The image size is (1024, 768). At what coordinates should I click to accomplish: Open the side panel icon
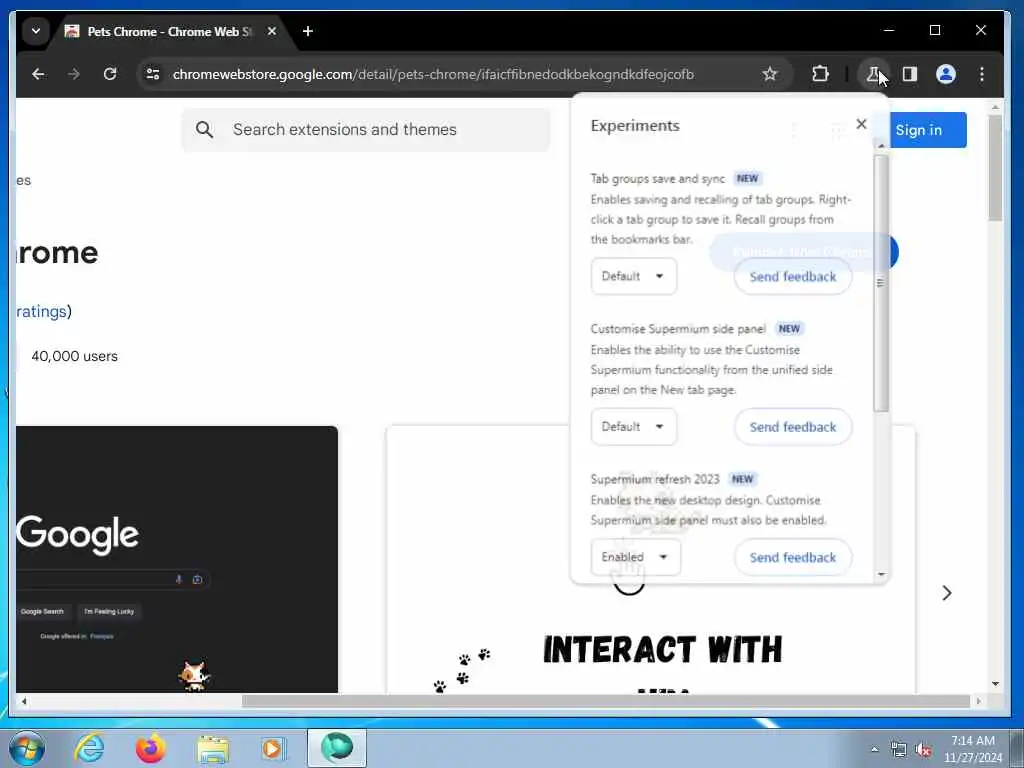pos(910,74)
